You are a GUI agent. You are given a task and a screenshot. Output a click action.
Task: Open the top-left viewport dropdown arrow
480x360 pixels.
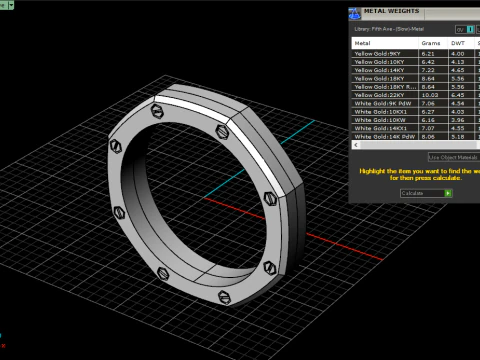click(11, 5)
